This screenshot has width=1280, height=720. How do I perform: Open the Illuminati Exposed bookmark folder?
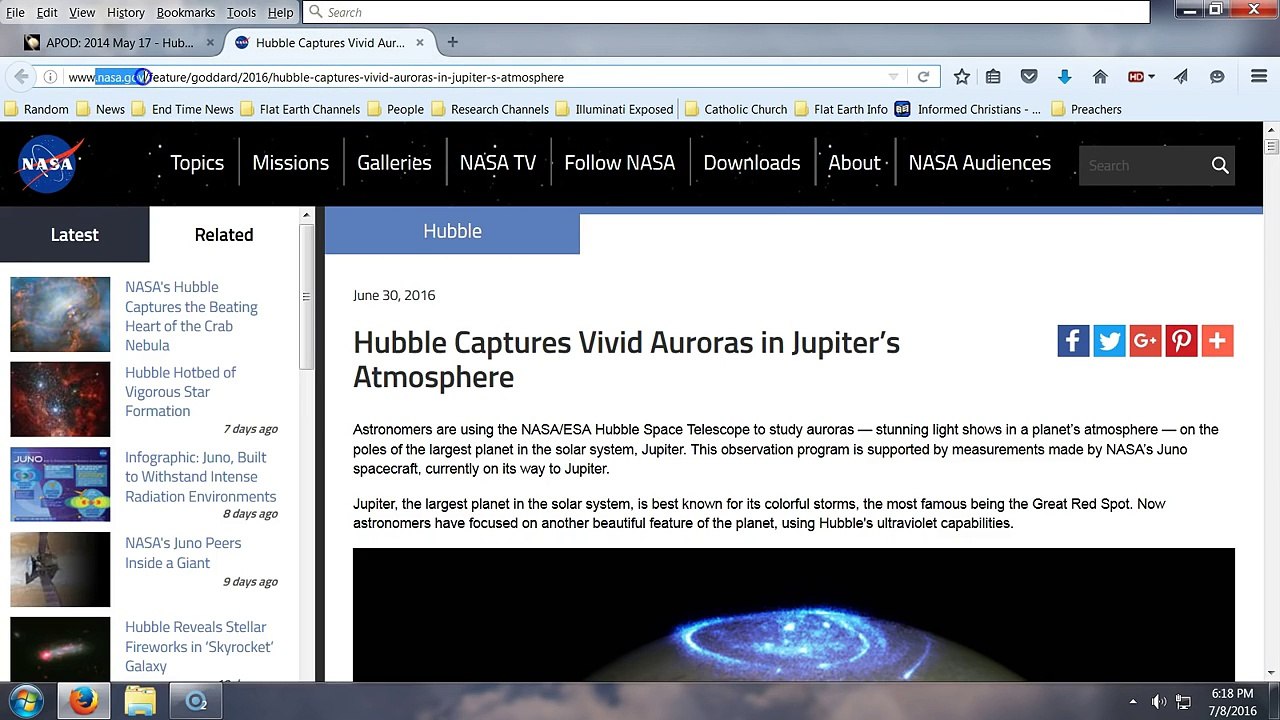(x=614, y=109)
